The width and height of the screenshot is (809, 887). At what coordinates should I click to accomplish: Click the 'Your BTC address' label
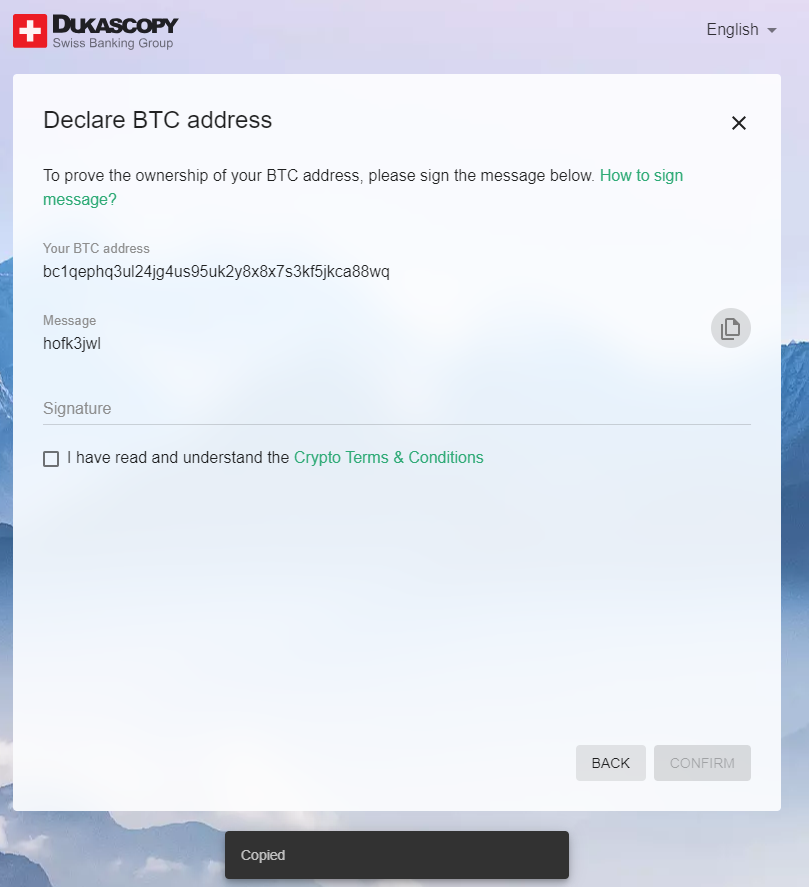pyautogui.click(x=96, y=248)
